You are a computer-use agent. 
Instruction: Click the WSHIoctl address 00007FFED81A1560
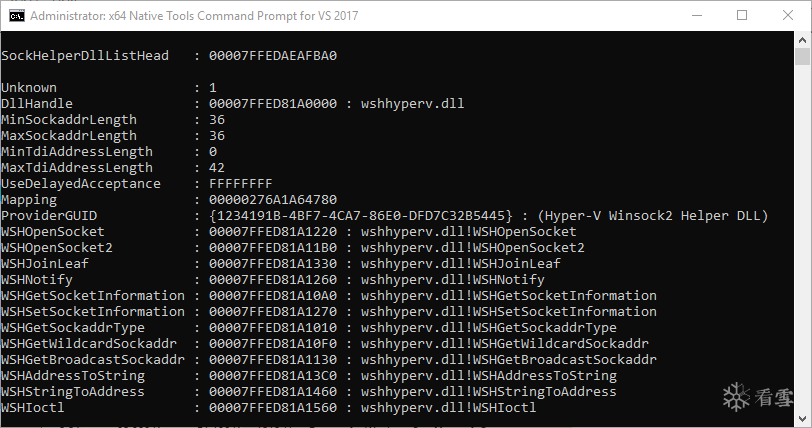(x=273, y=408)
